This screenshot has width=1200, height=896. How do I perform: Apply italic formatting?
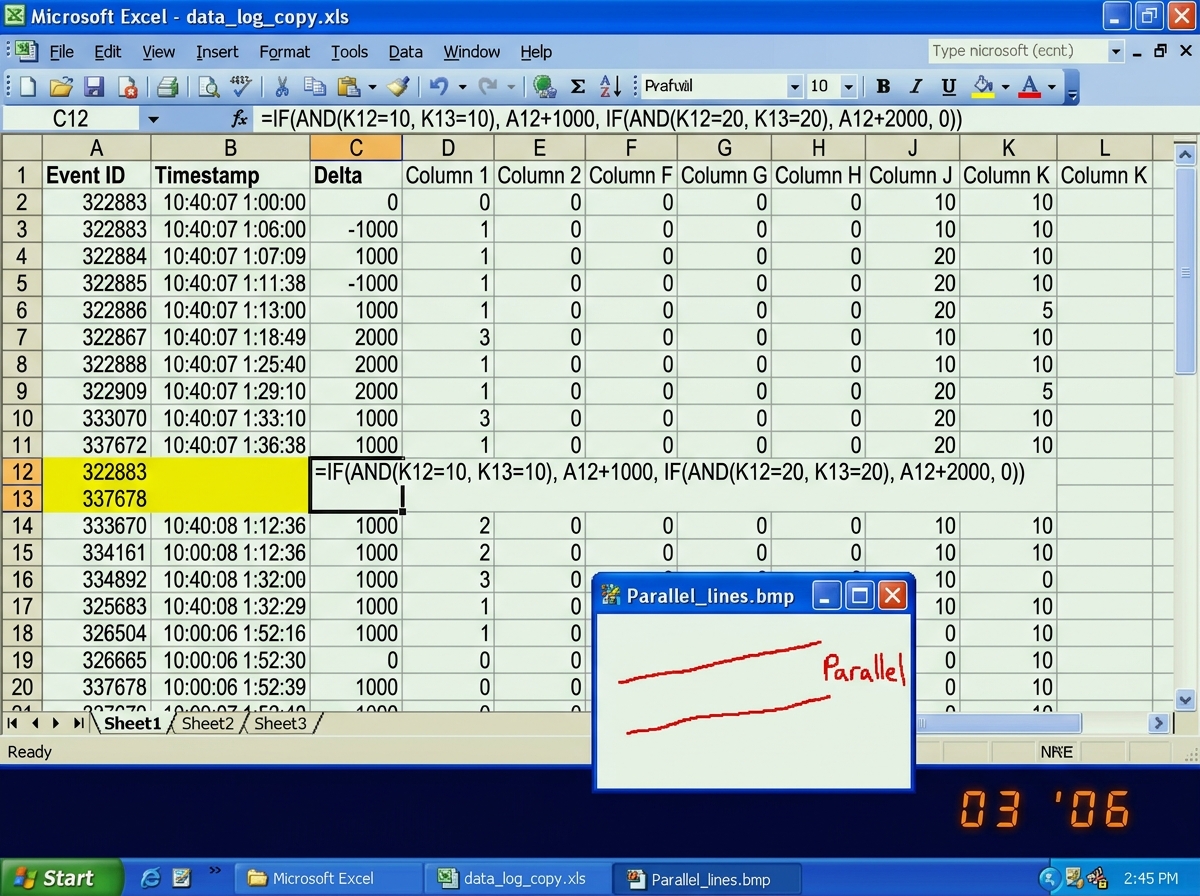click(915, 86)
